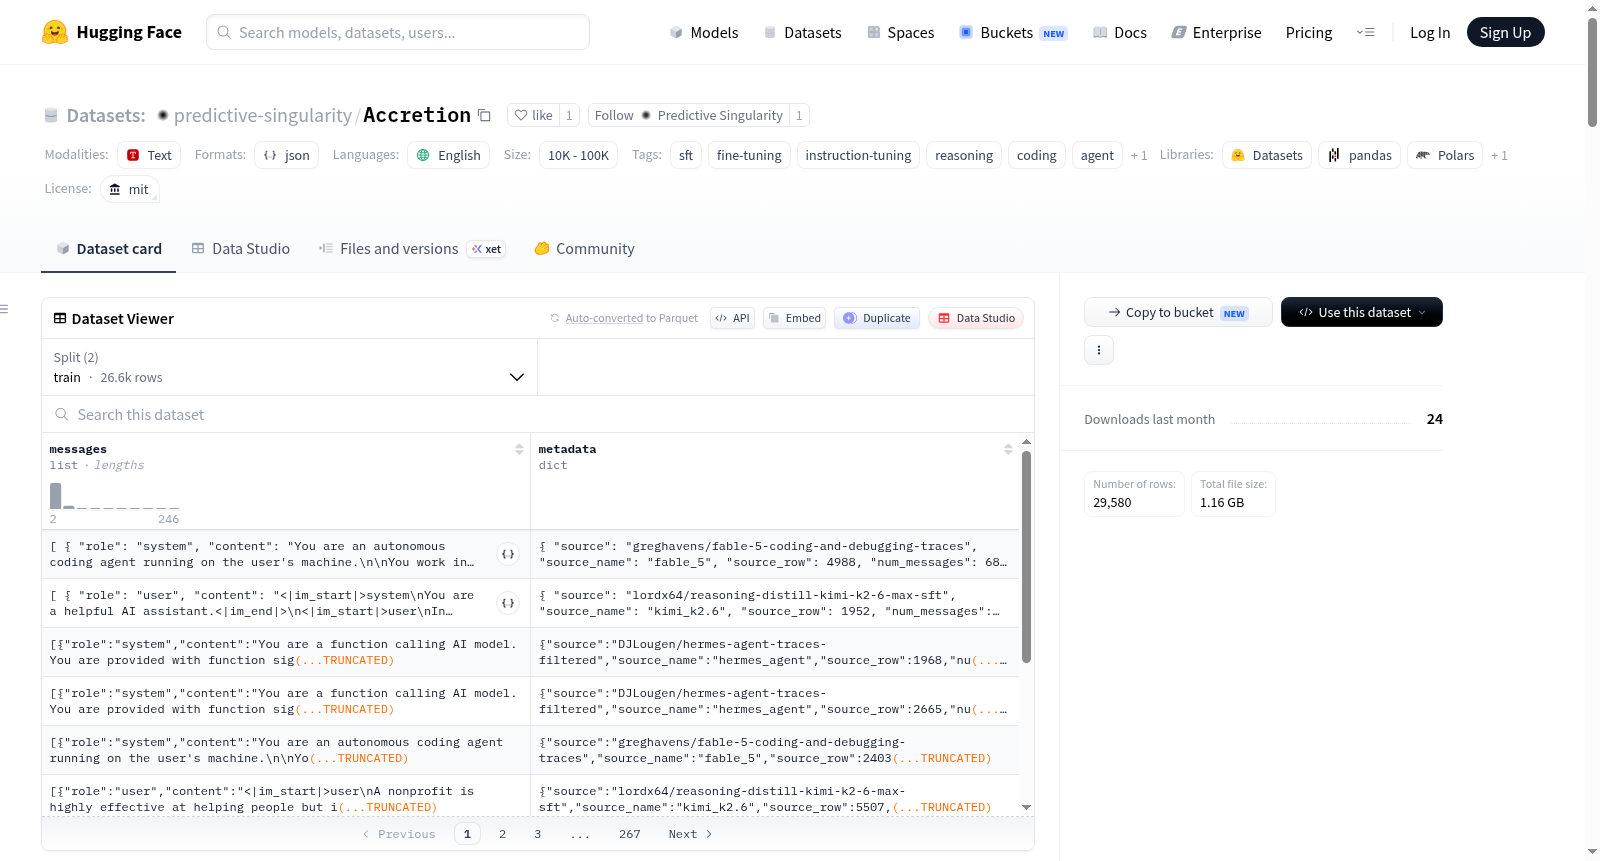Open the three-dot more actions button
Image resolution: width=1600 pixels, height=861 pixels.
pos(1099,350)
